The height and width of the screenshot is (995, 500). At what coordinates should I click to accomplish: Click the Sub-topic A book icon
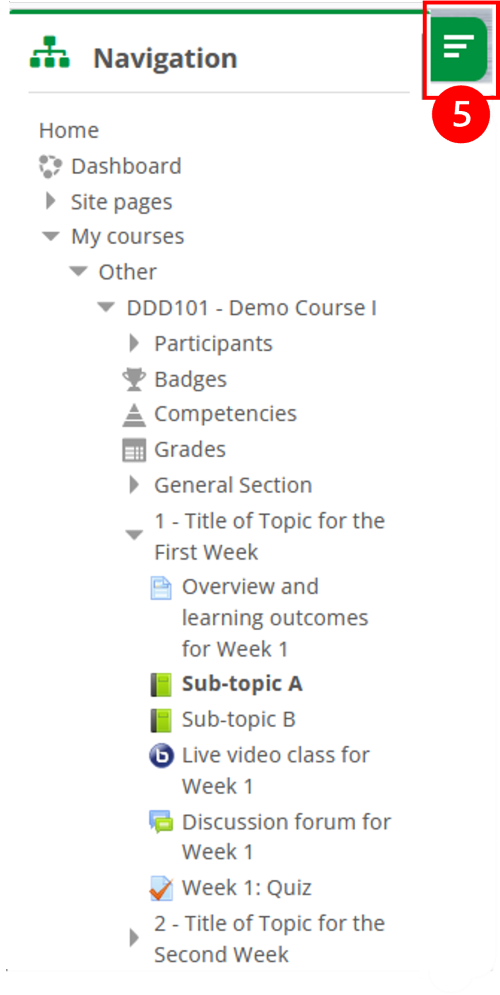click(161, 685)
